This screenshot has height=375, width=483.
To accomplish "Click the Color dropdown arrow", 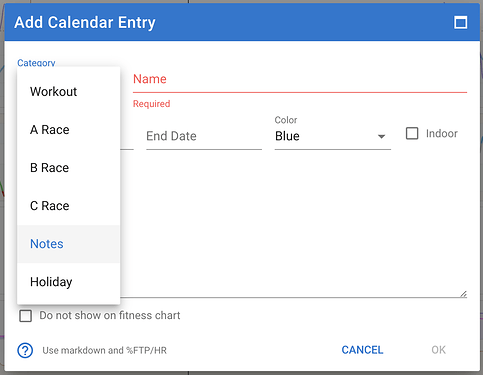I will (x=381, y=136).
